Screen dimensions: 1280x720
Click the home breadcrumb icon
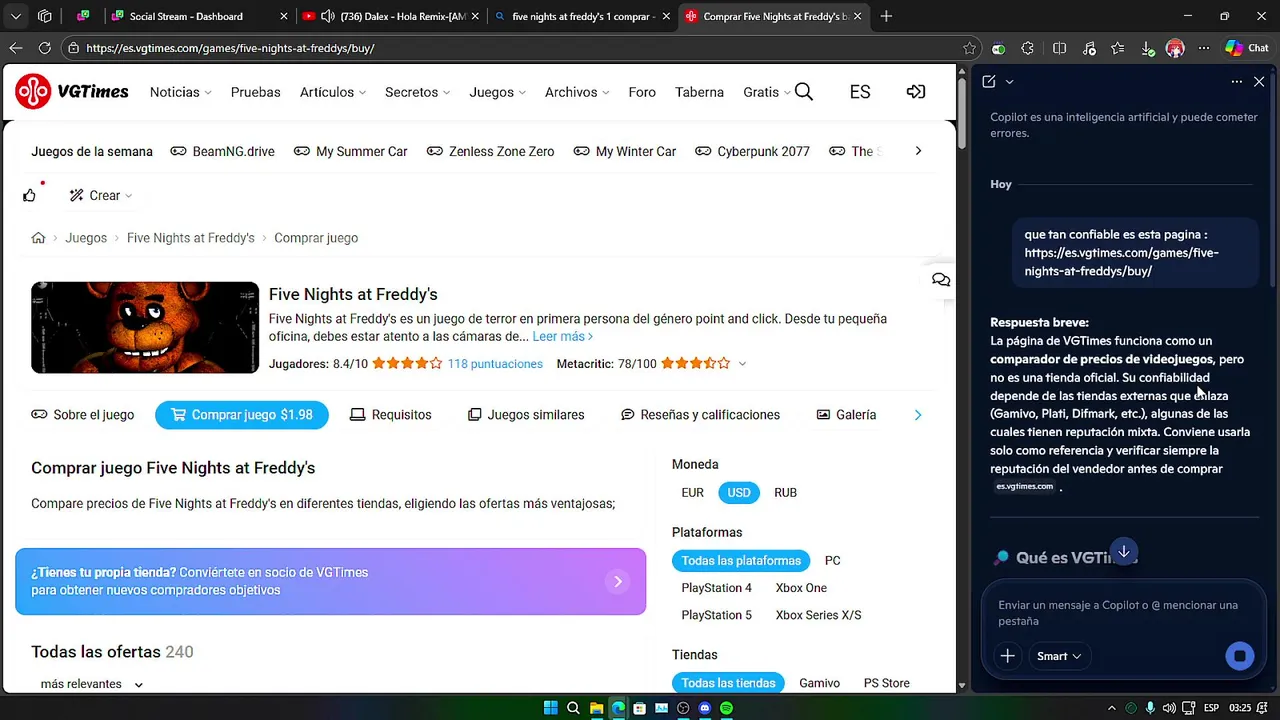click(x=38, y=238)
